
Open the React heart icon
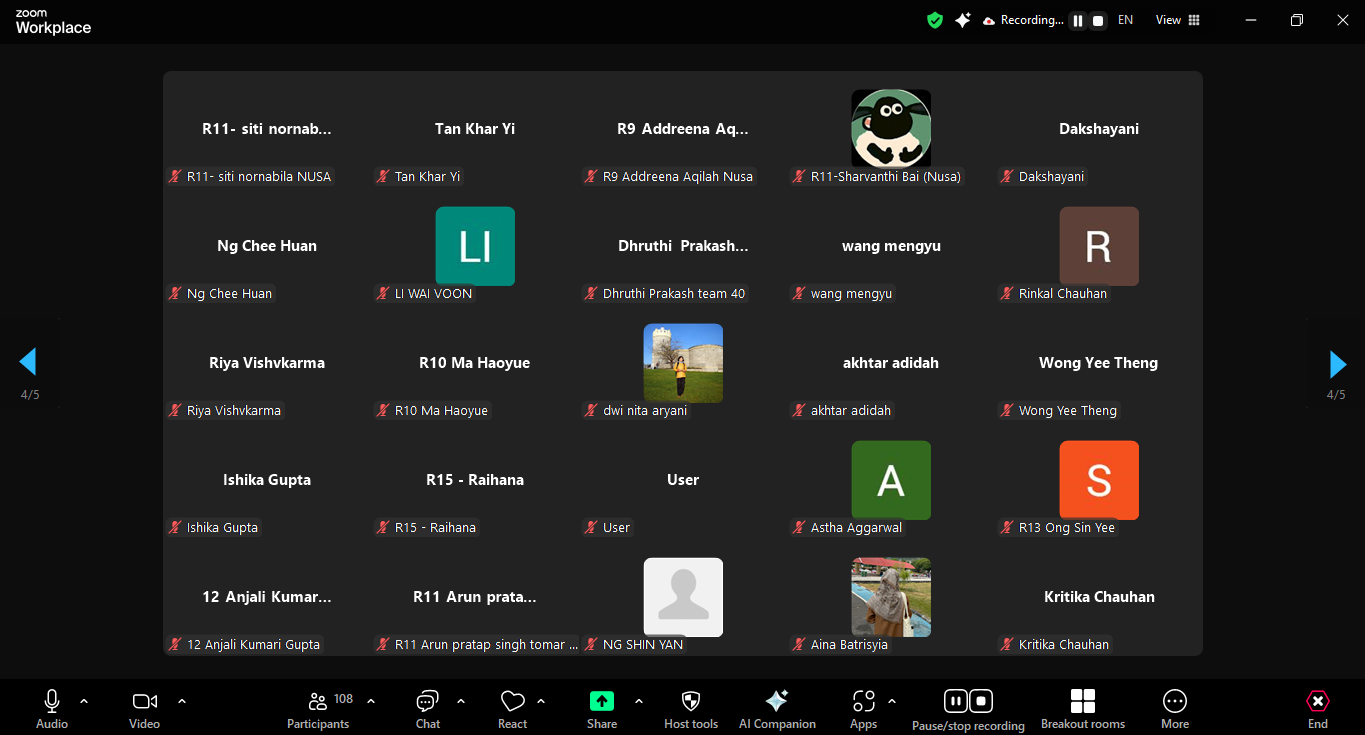pyautogui.click(x=513, y=701)
